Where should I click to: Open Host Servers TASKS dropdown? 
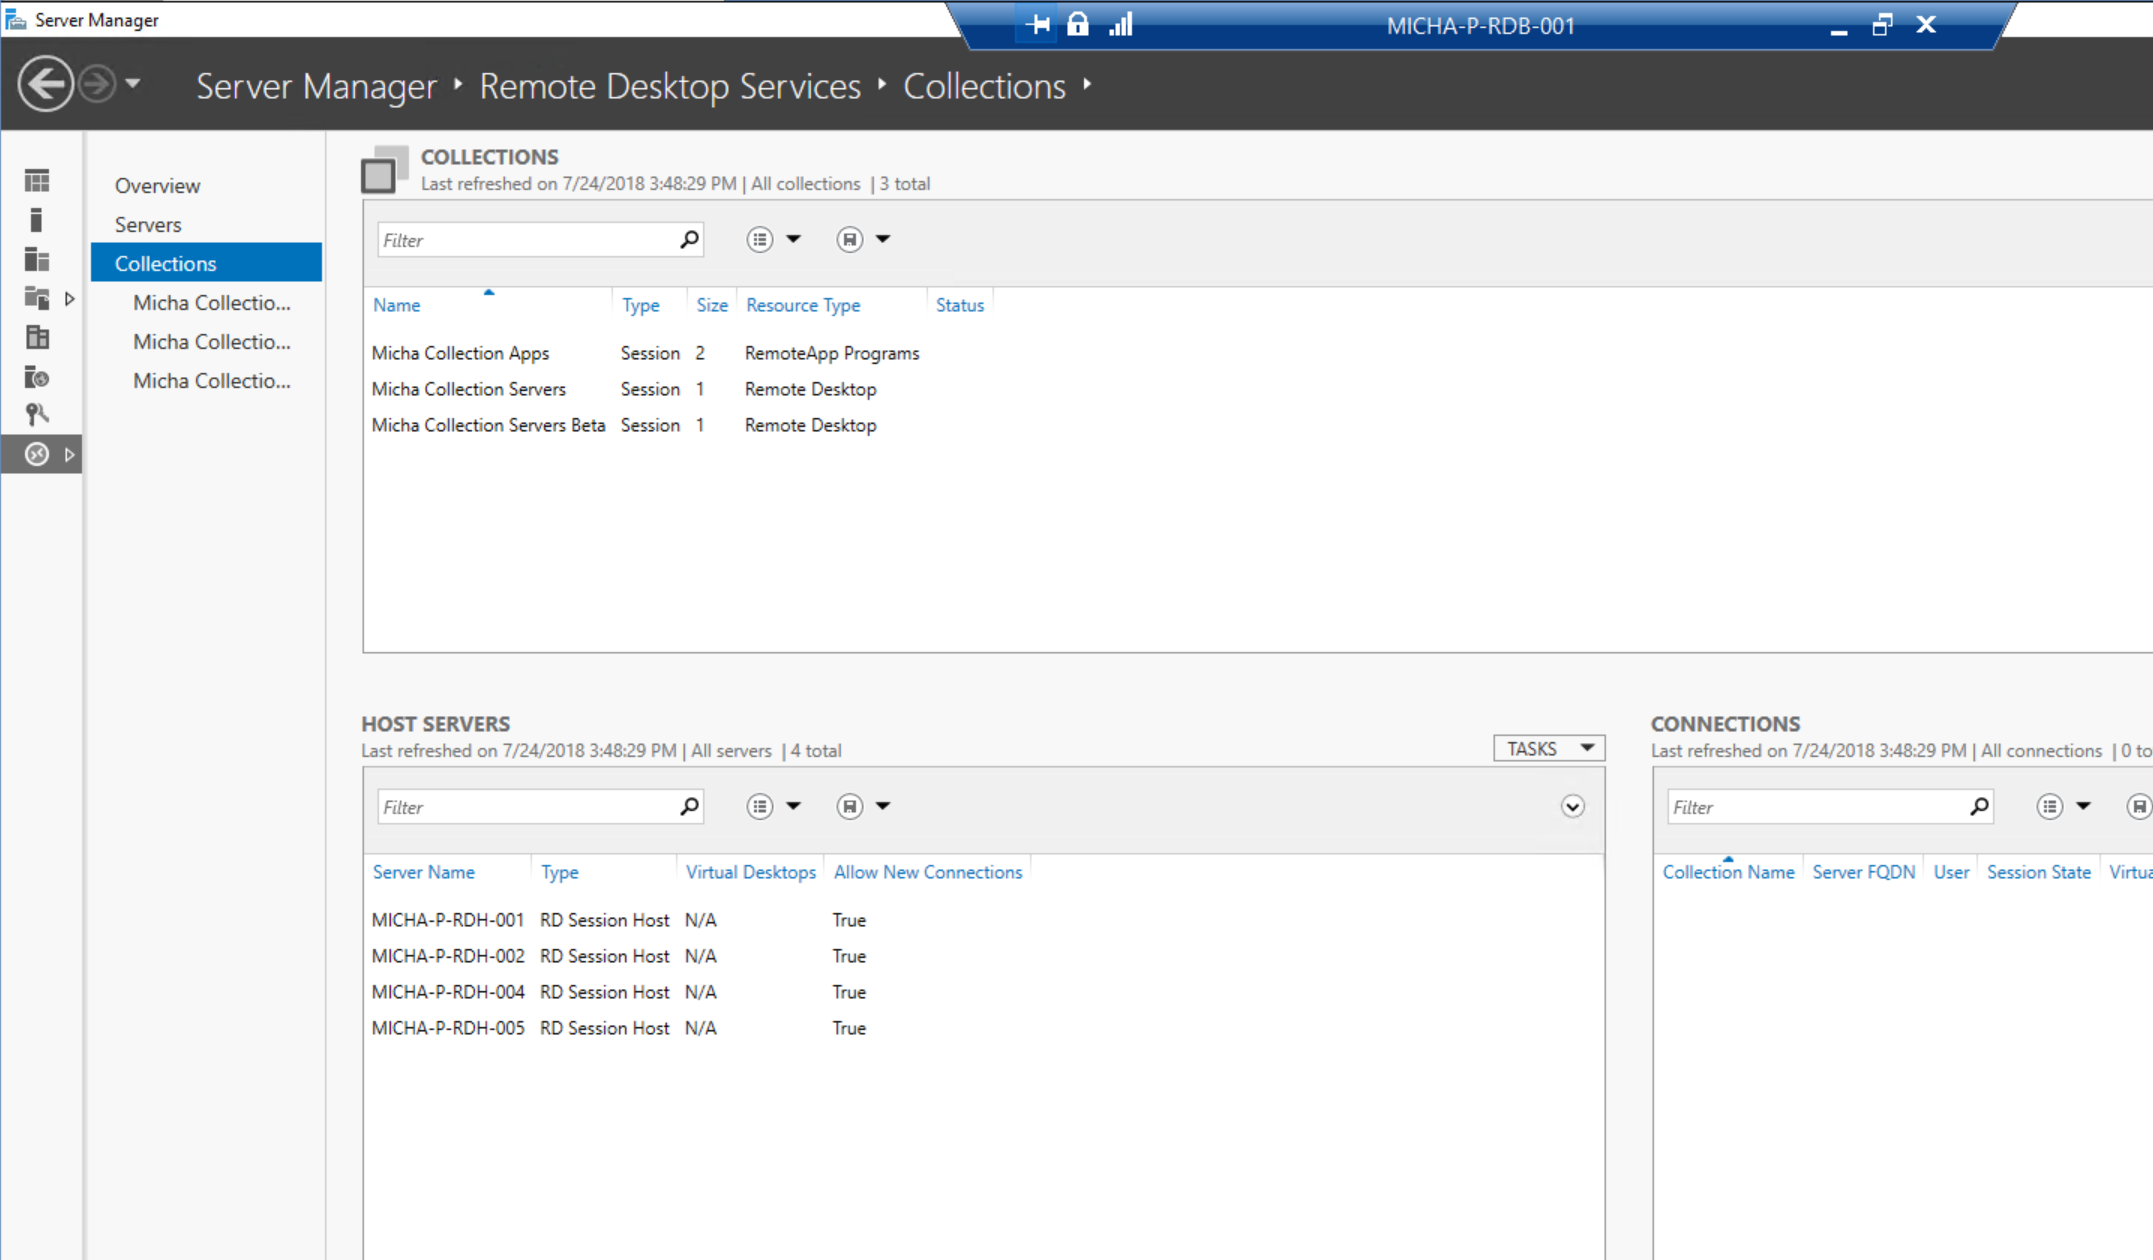point(1549,748)
